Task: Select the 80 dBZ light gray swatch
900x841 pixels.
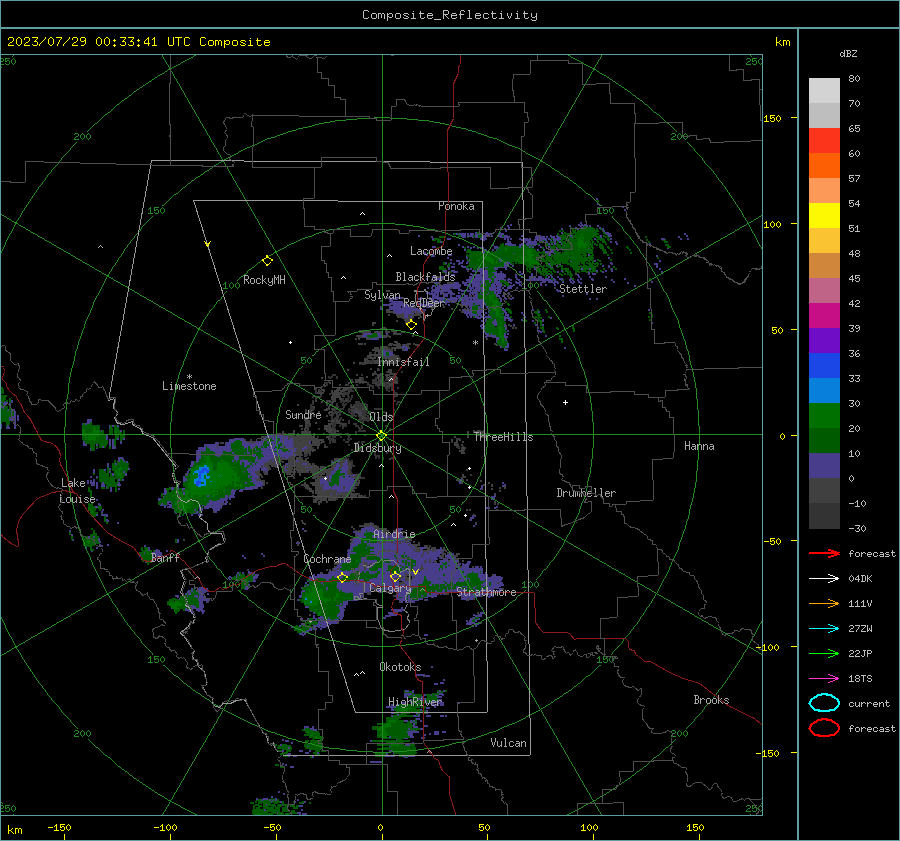Action: [824, 90]
